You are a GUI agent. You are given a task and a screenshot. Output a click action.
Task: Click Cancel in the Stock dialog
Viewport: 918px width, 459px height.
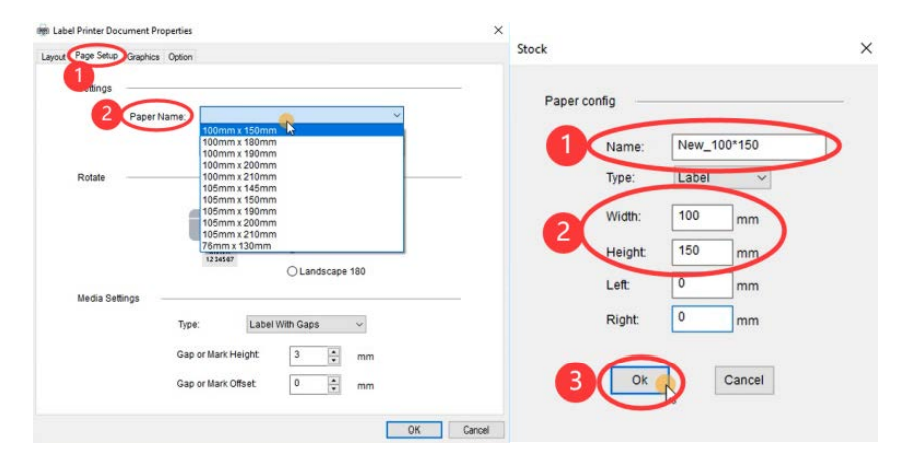point(744,381)
